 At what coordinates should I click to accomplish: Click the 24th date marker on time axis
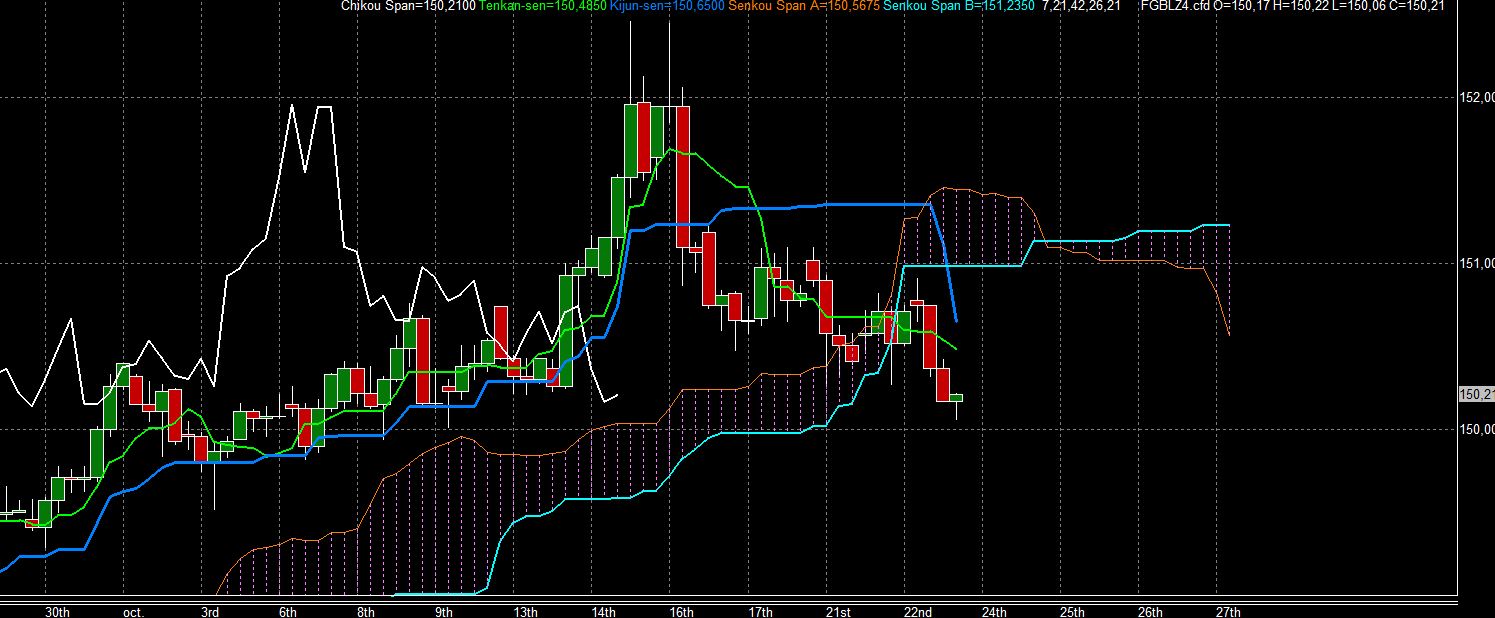click(x=994, y=612)
